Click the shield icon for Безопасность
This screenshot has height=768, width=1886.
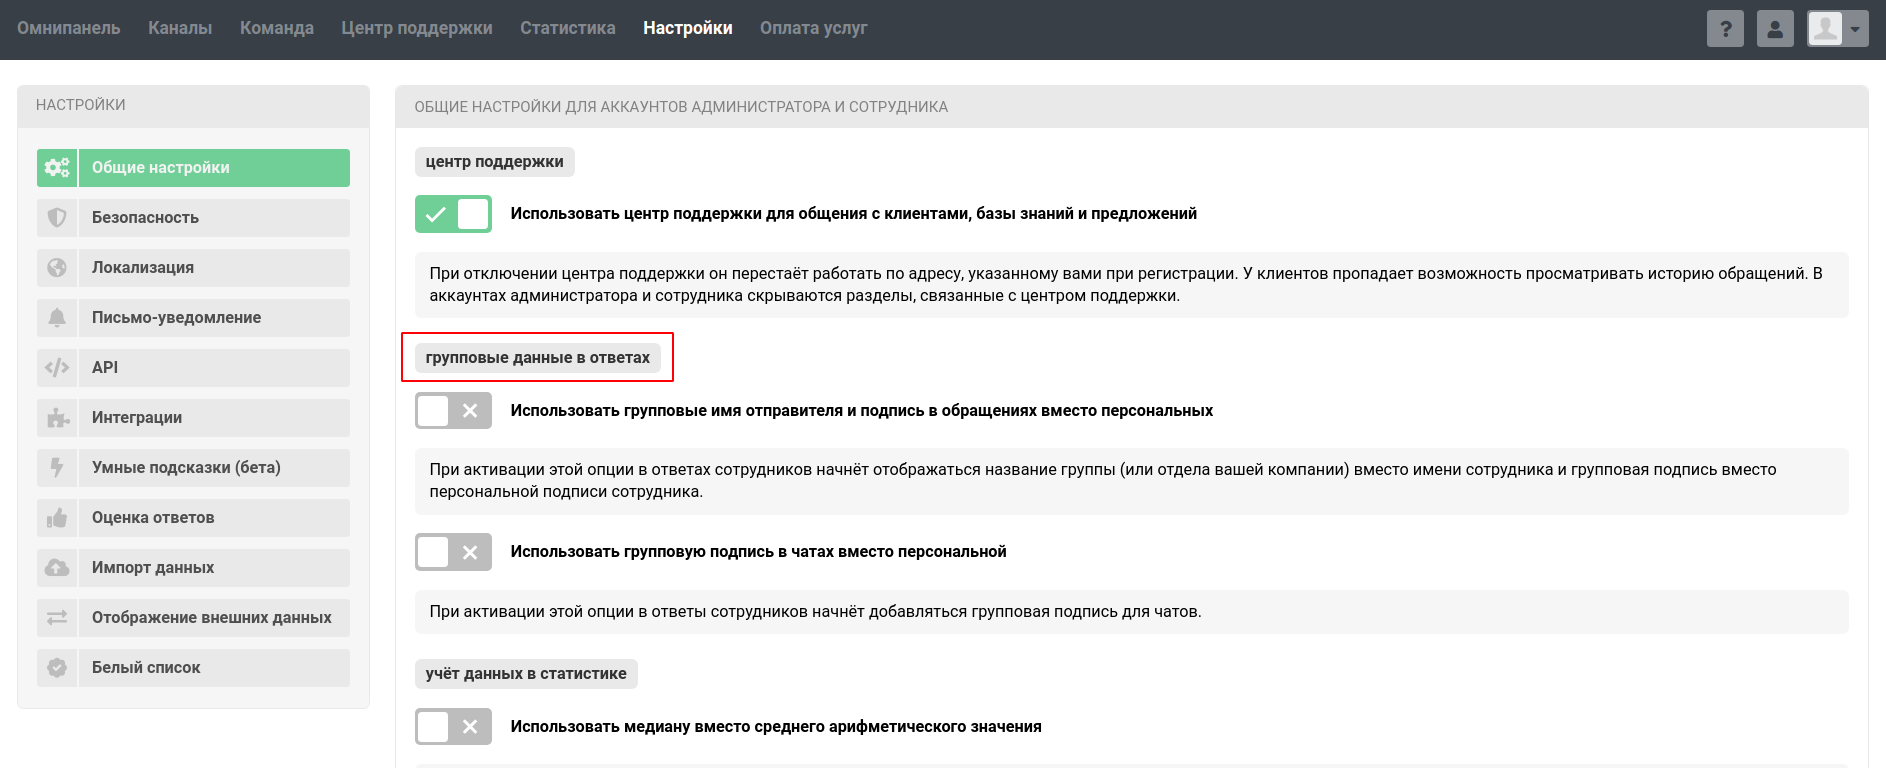tap(57, 218)
